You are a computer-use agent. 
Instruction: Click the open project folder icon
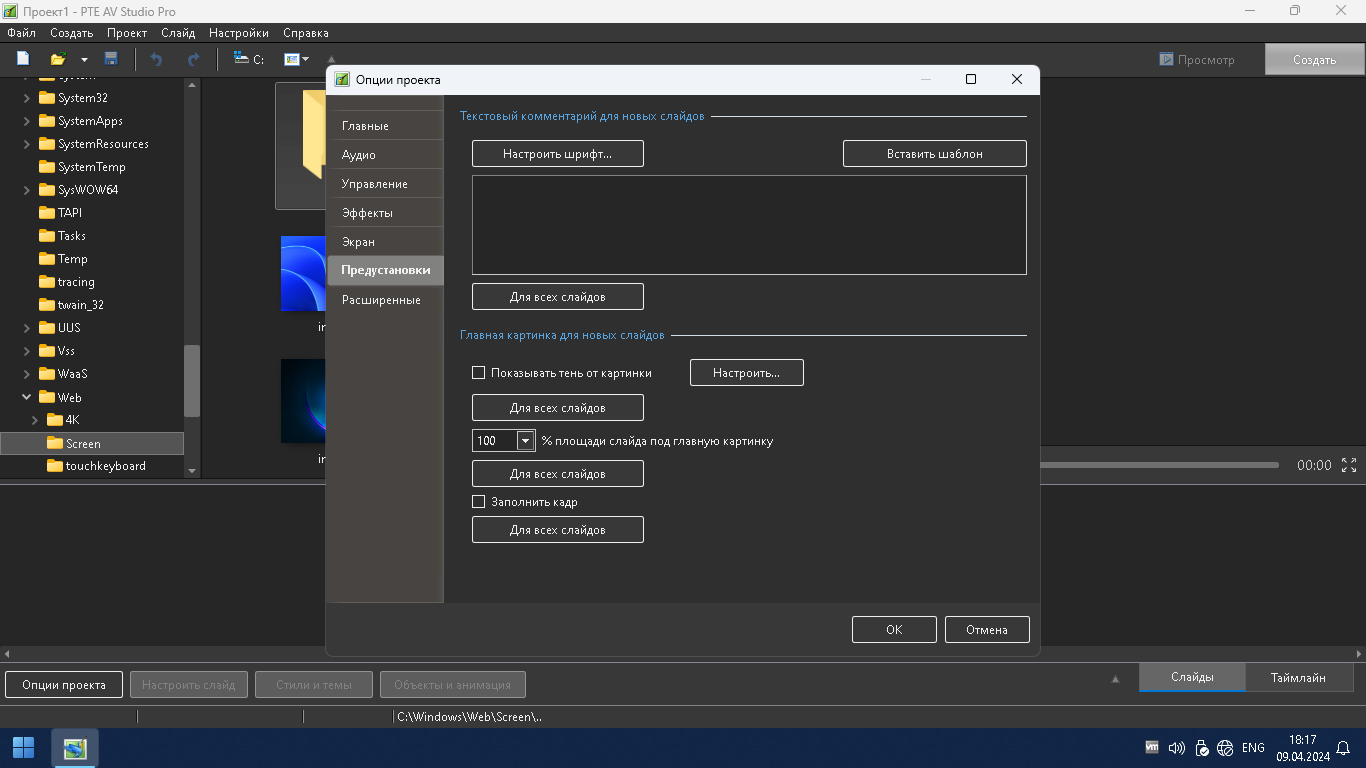click(58, 59)
